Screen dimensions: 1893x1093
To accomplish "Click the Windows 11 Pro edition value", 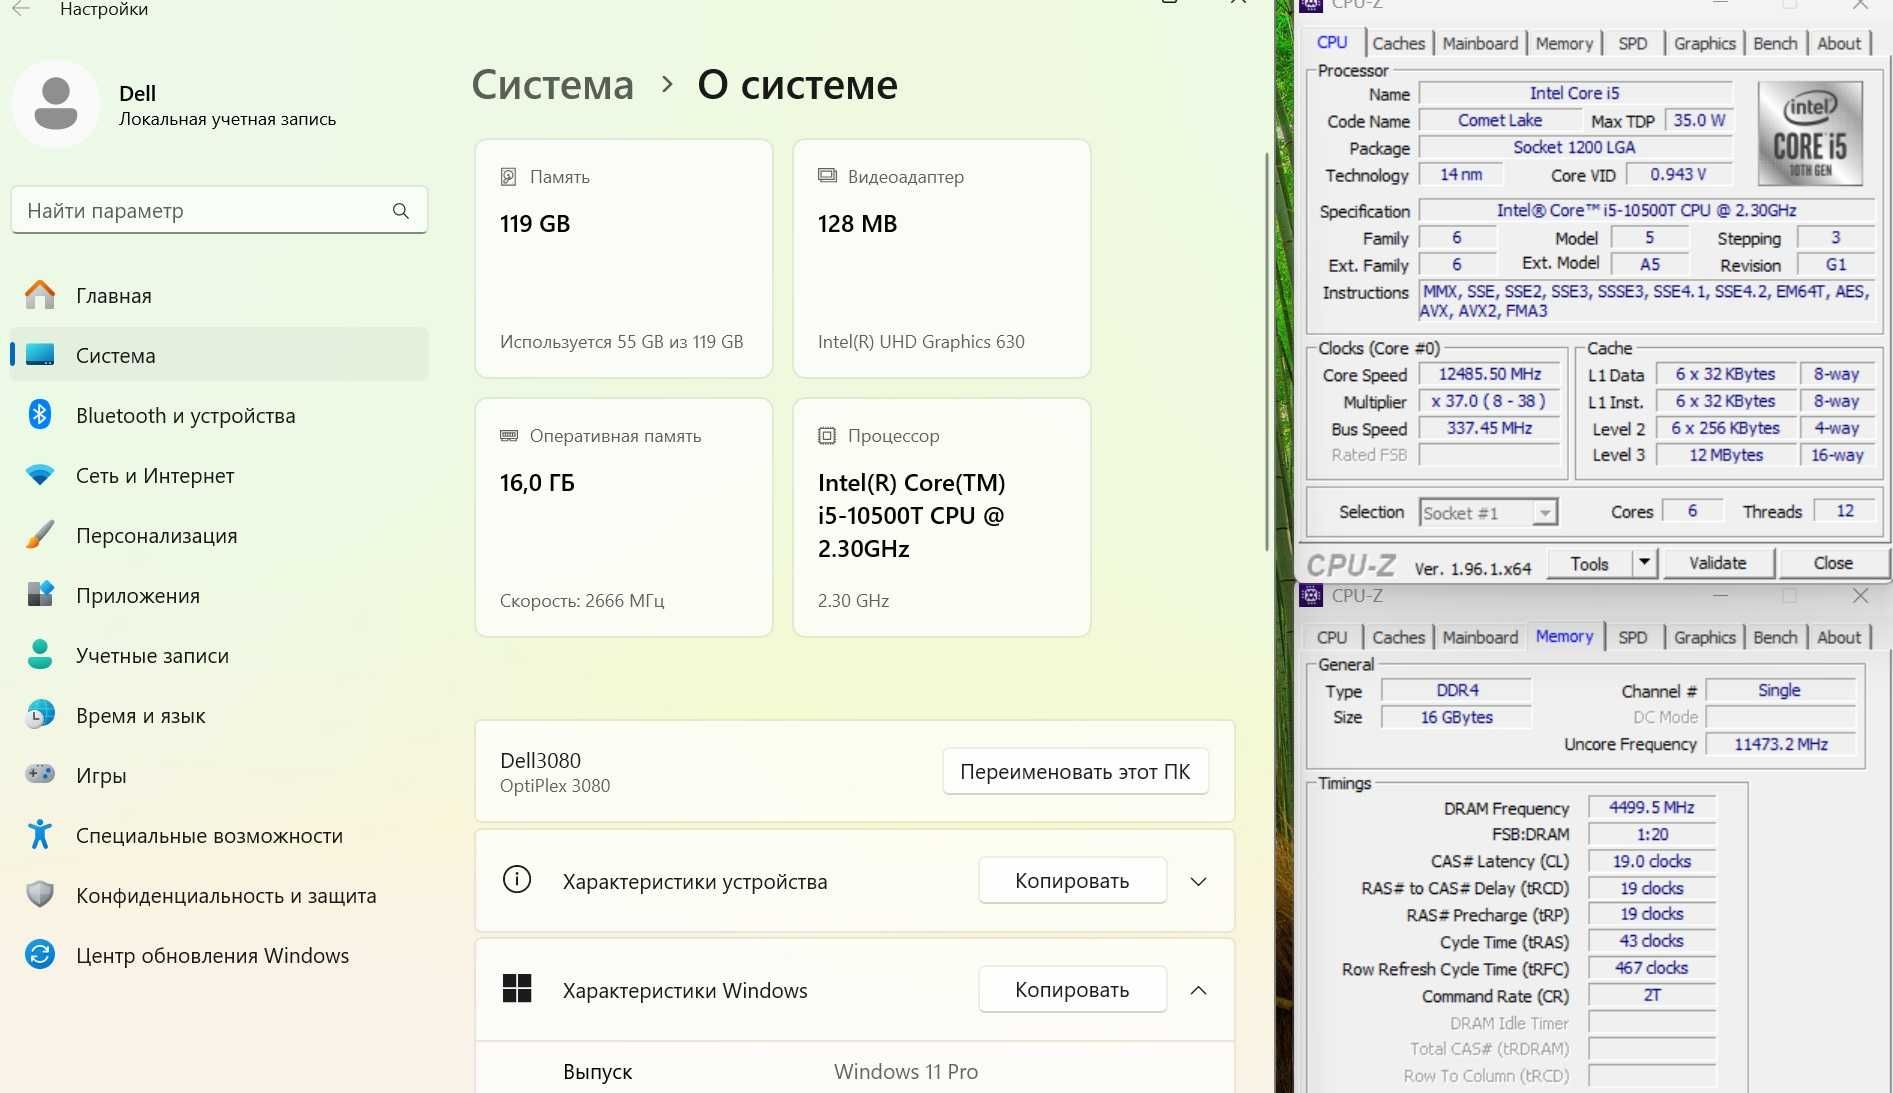I will point(905,1071).
